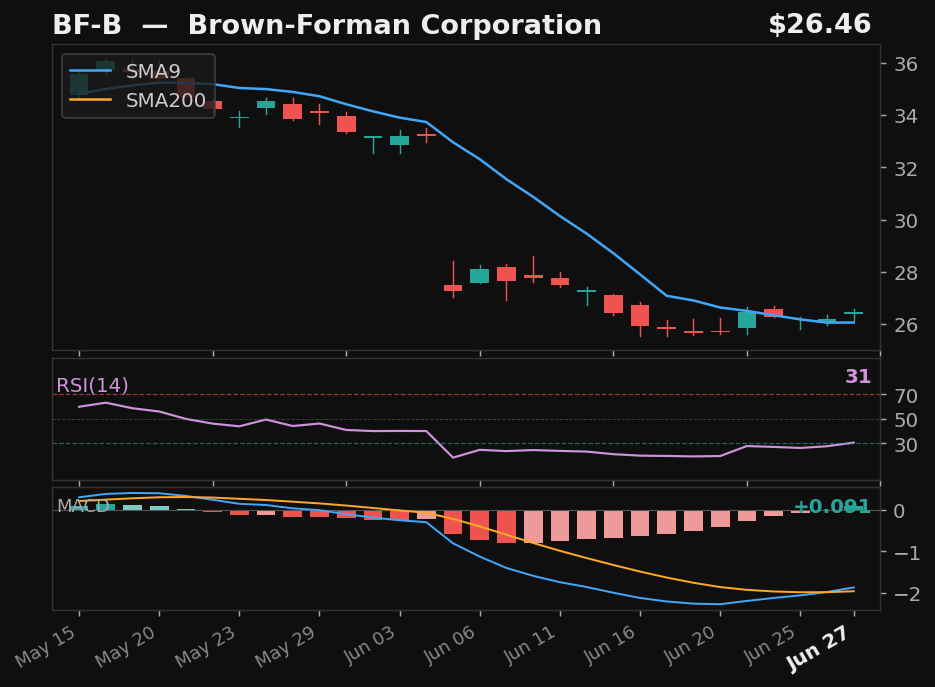The width and height of the screenshot is (935, 687).
Task: Click the MACD −2 axis label
Action: tap(906, 594)
